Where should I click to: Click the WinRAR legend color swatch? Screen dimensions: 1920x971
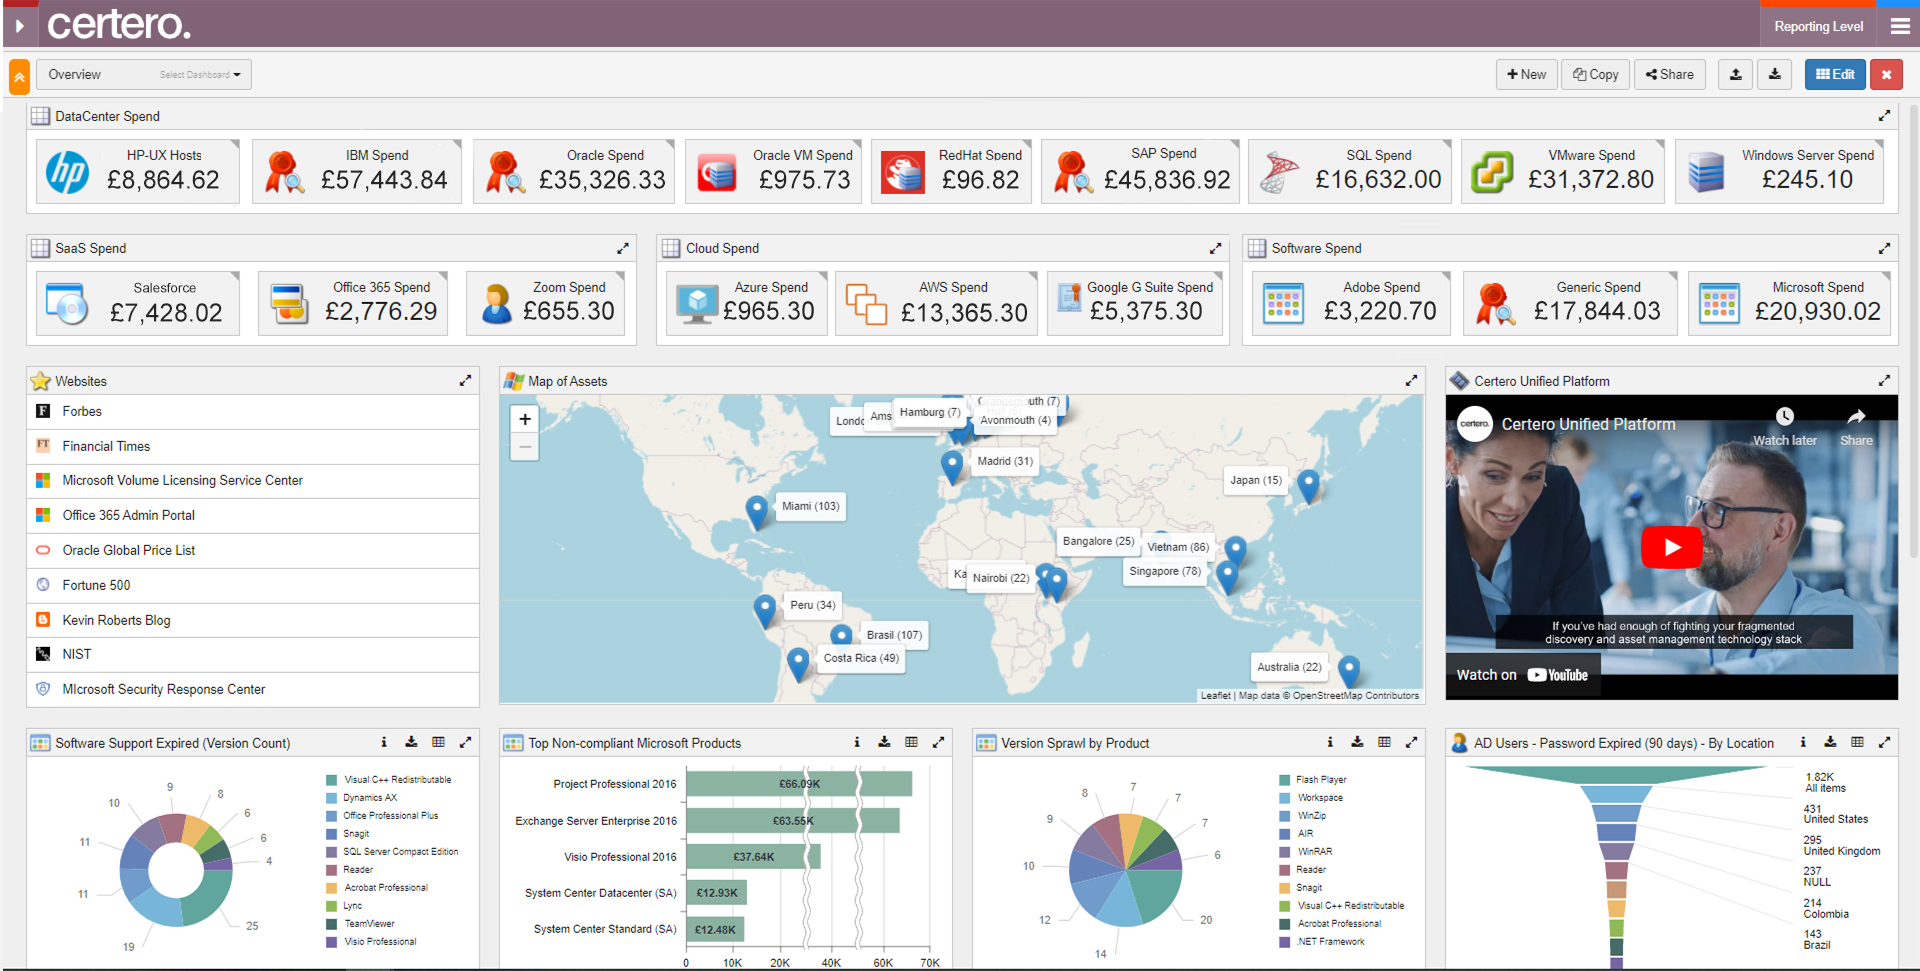[x=1284, y=852]
